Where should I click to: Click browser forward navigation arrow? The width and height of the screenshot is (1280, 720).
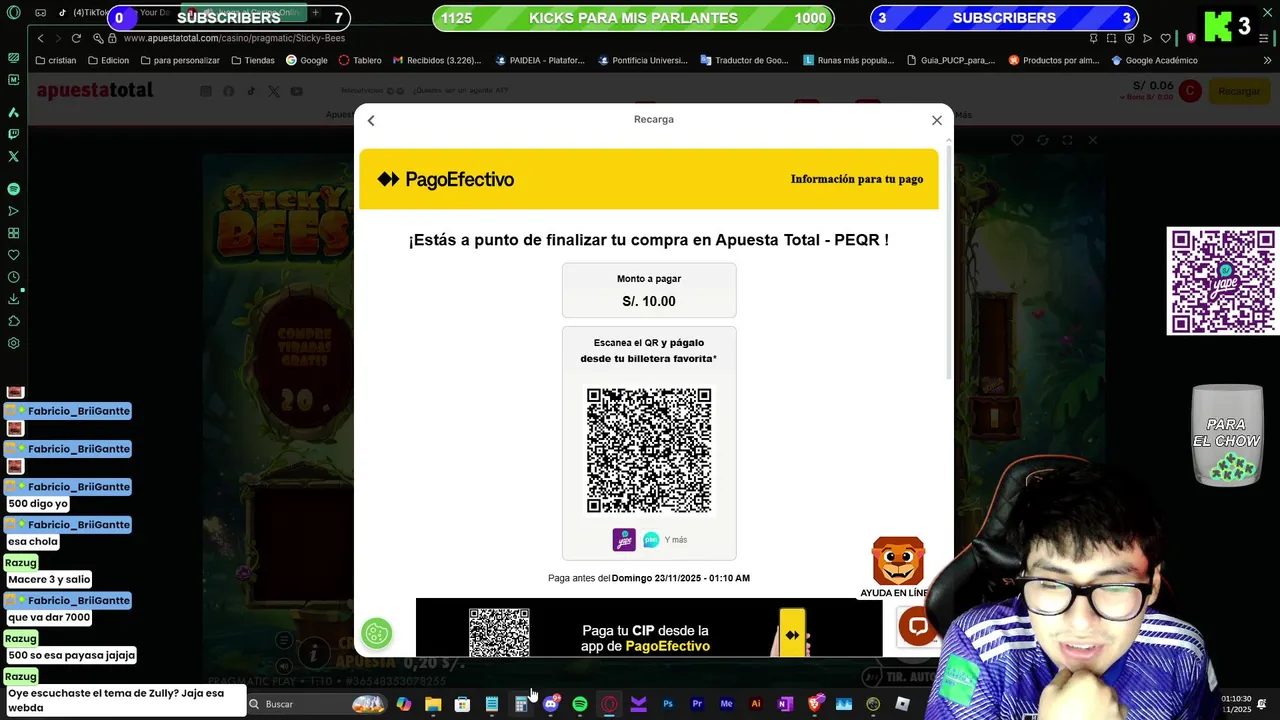click(60, 38)
